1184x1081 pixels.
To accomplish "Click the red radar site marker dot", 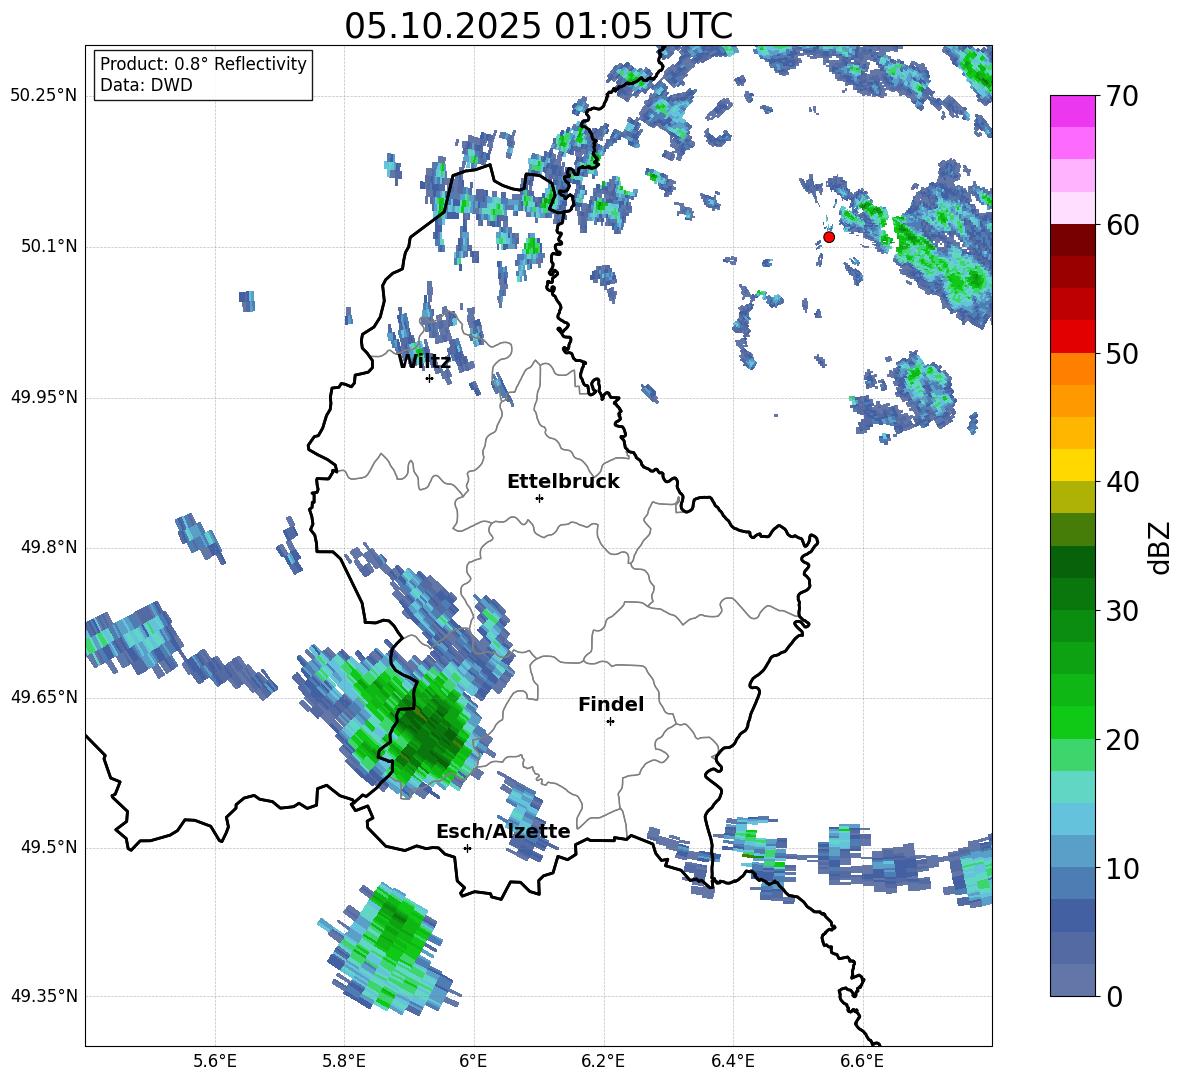I will 829,237.
